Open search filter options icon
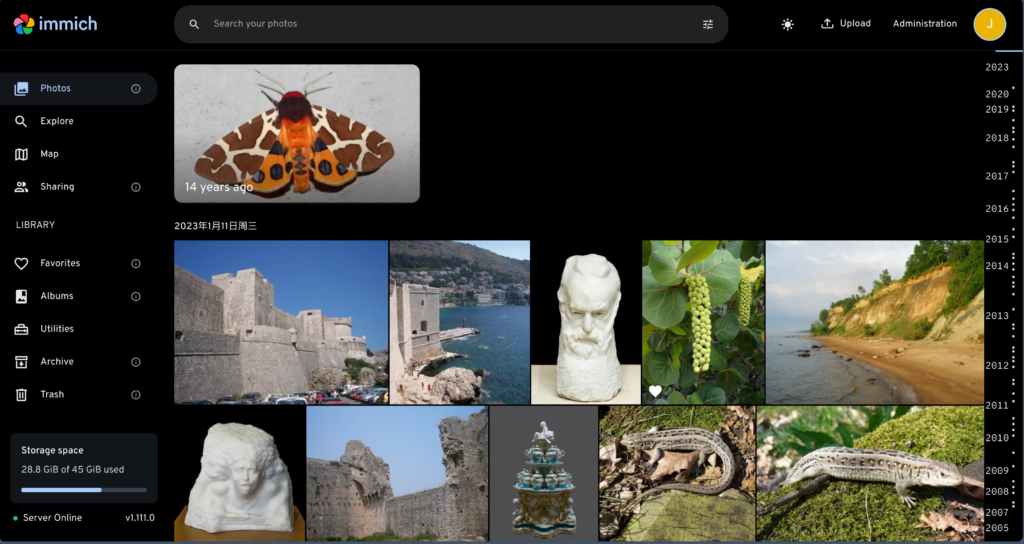This screenshot has height=544, width=1024. tap(708, 24)
